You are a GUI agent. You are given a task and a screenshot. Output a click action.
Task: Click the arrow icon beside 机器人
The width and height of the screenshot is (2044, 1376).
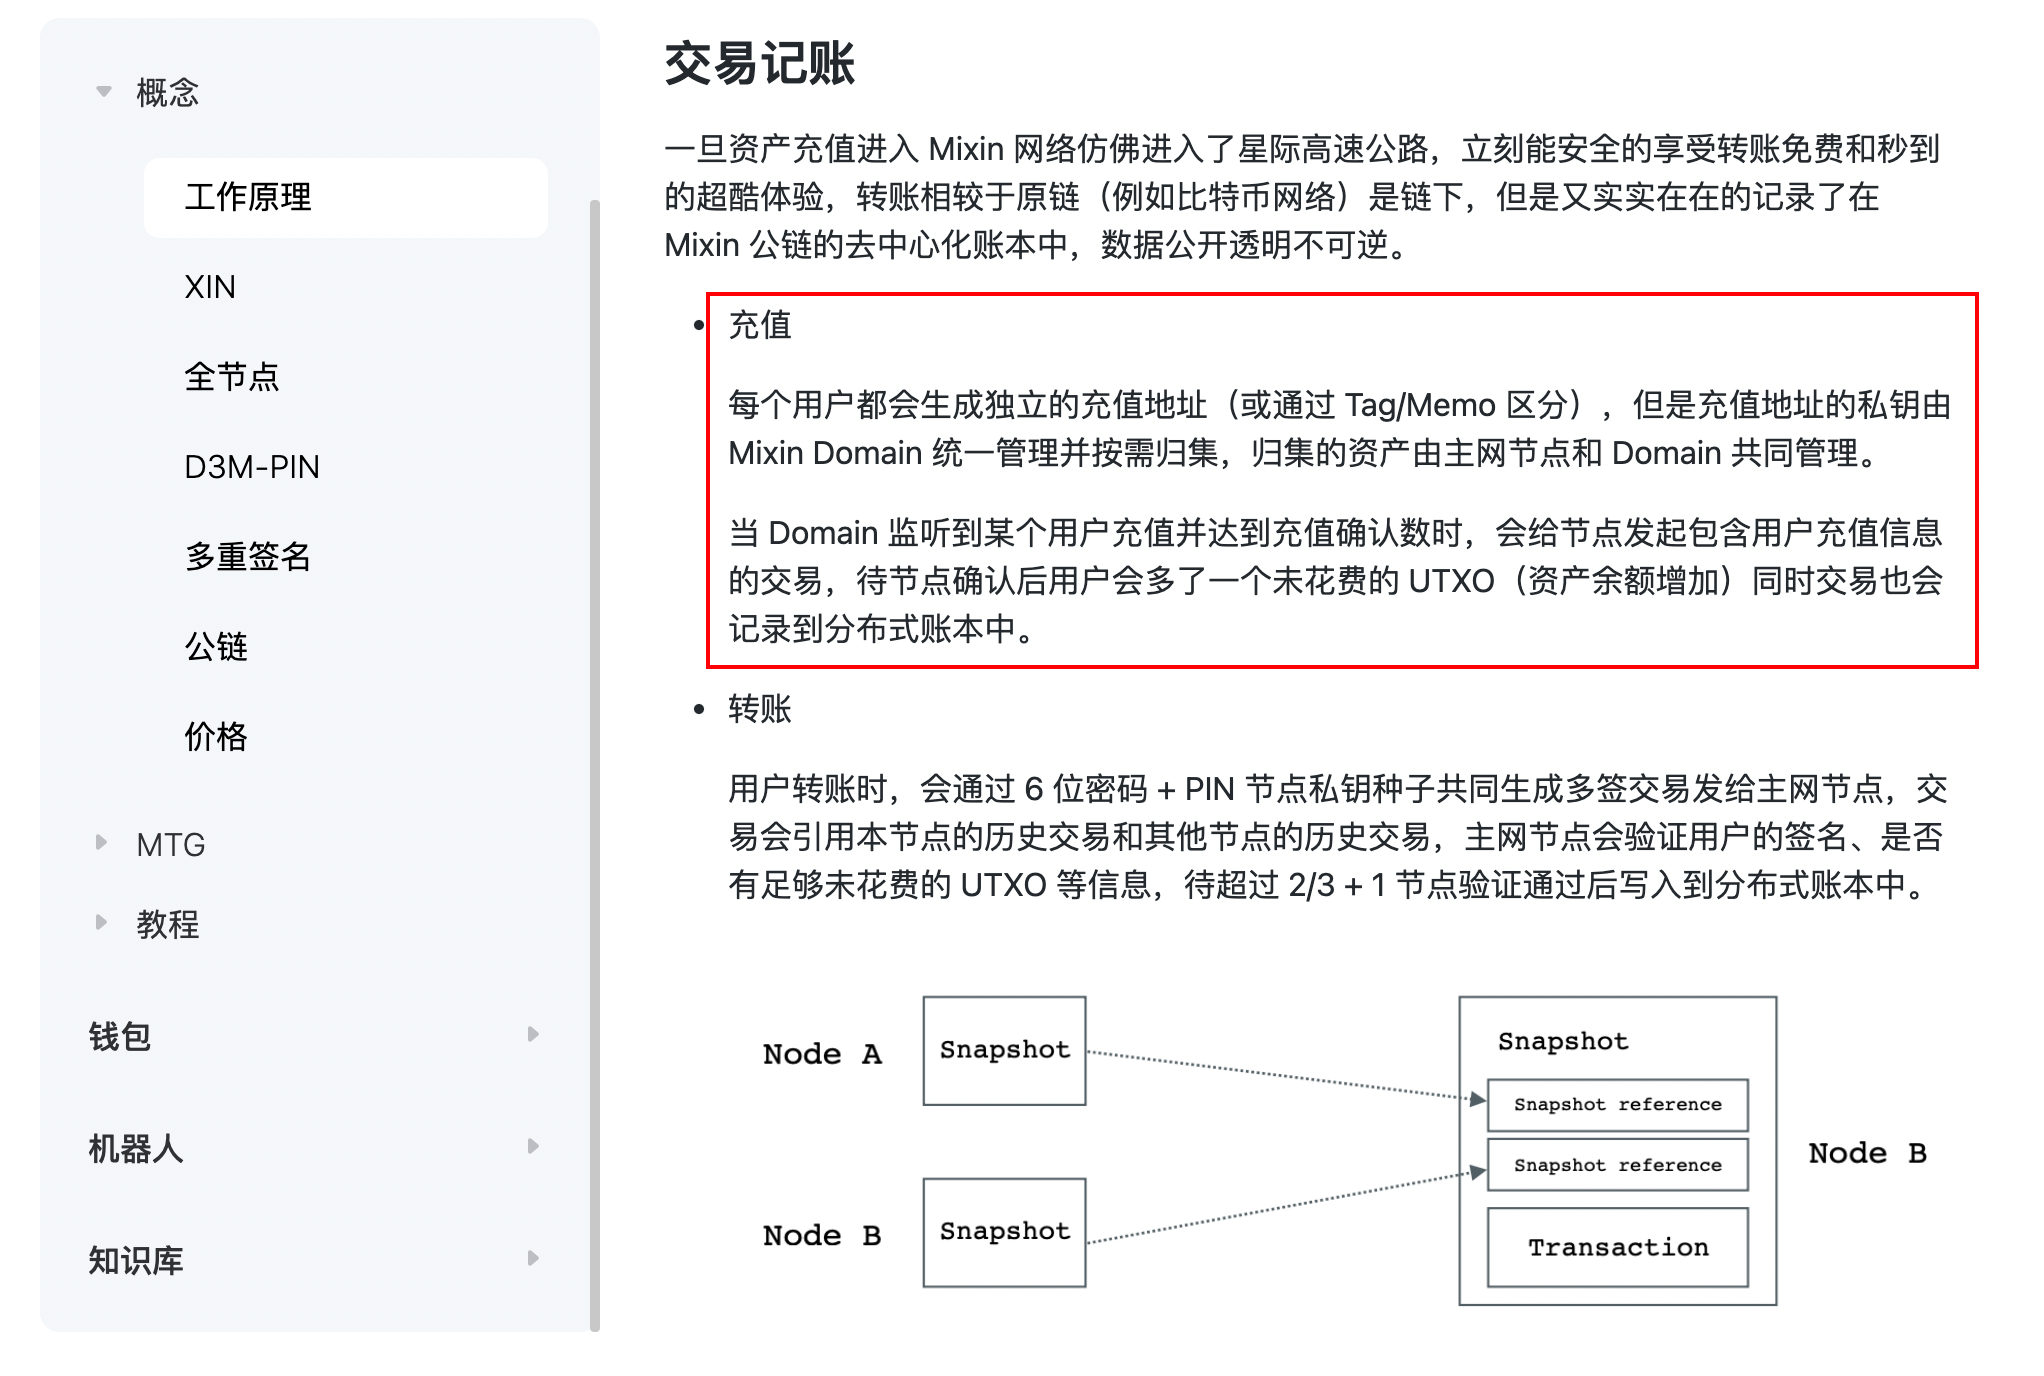click(x=533, y=1147)
